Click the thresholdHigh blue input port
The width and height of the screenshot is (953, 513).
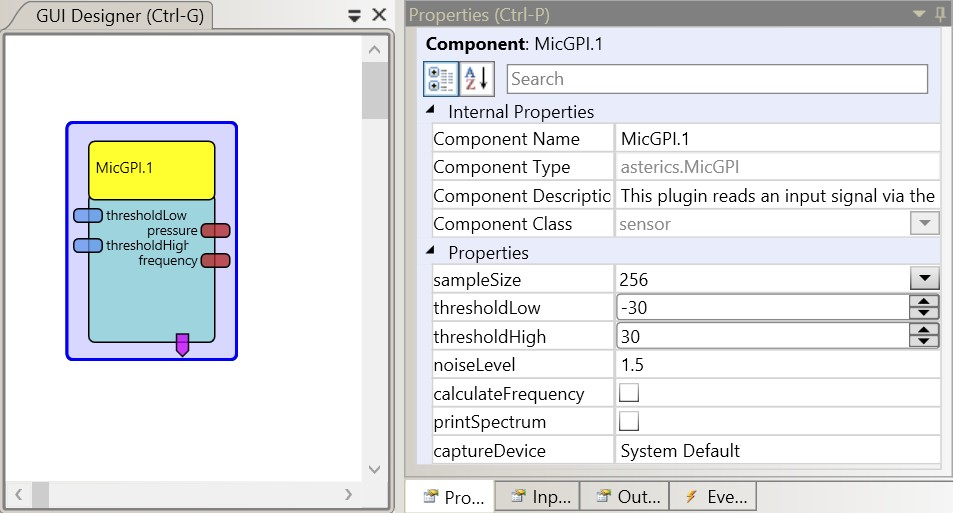click(88, 246)
